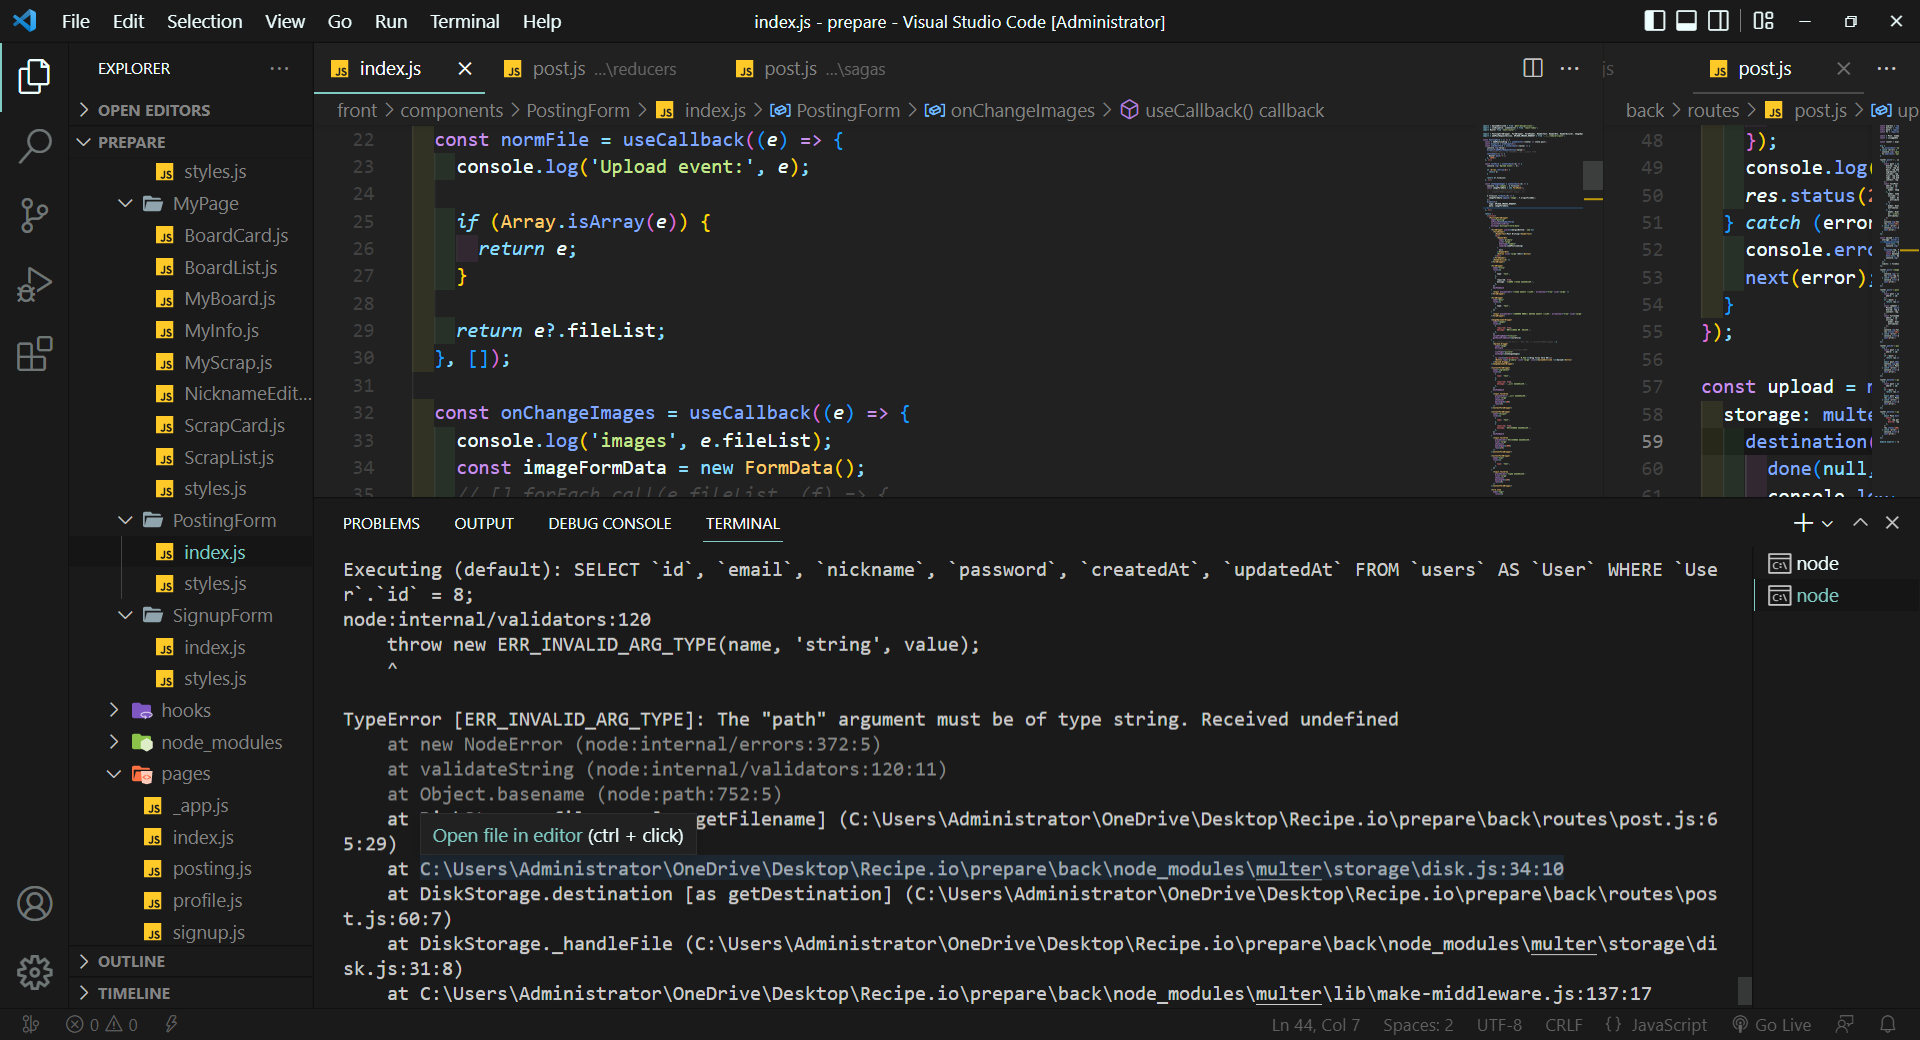Click Ln 44, Col 7 in status bar
The width and height of the screenshot is (1920, 1040).
pyautogui.click(x=1315, y=1025)
